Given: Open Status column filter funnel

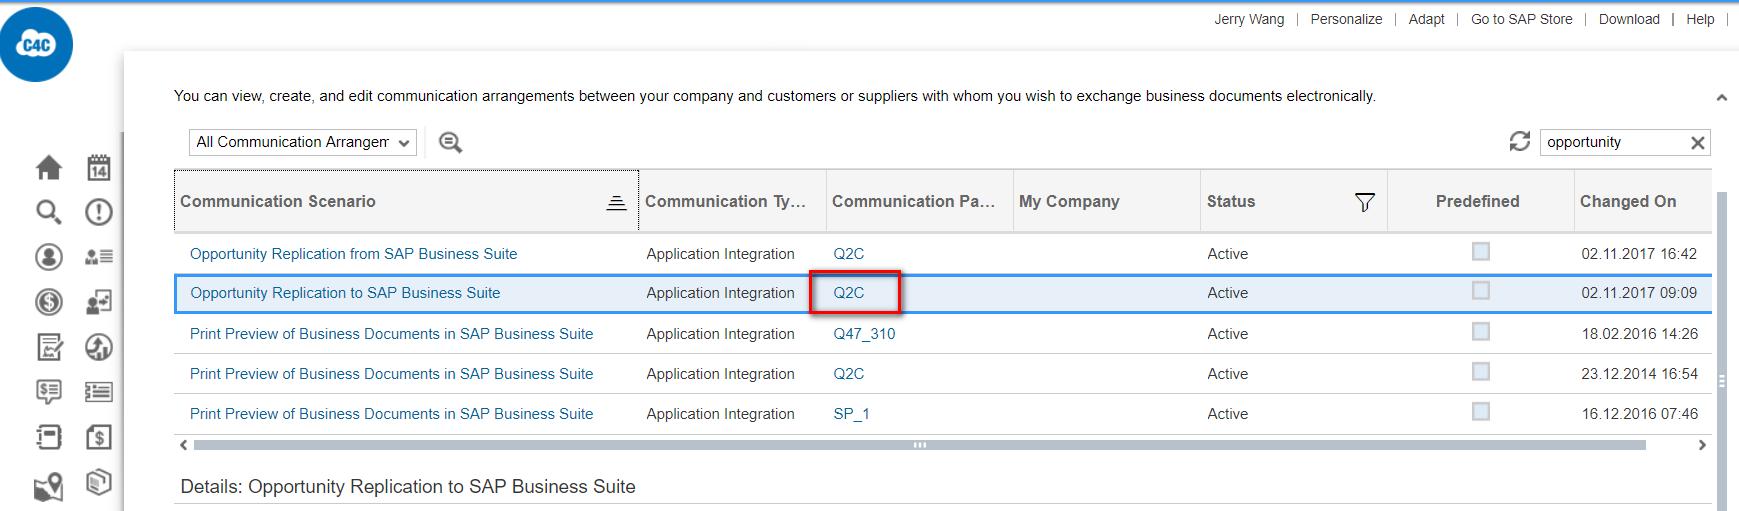Looking at the screenshot, I should tap(1364, 202).
